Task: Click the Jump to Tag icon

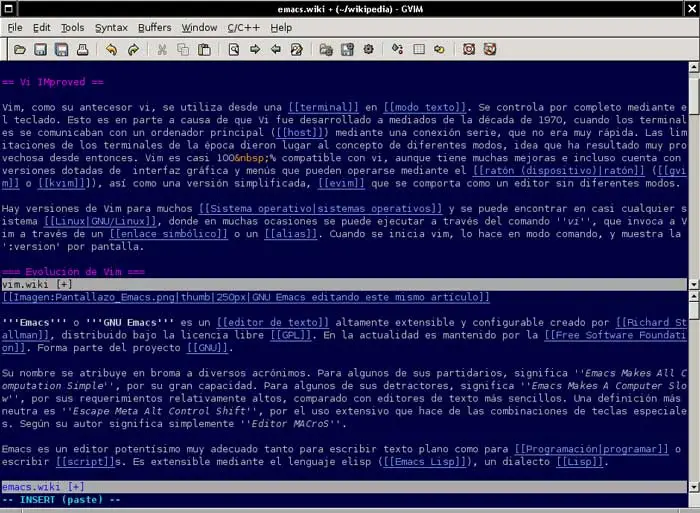Action: coord(439,50)
